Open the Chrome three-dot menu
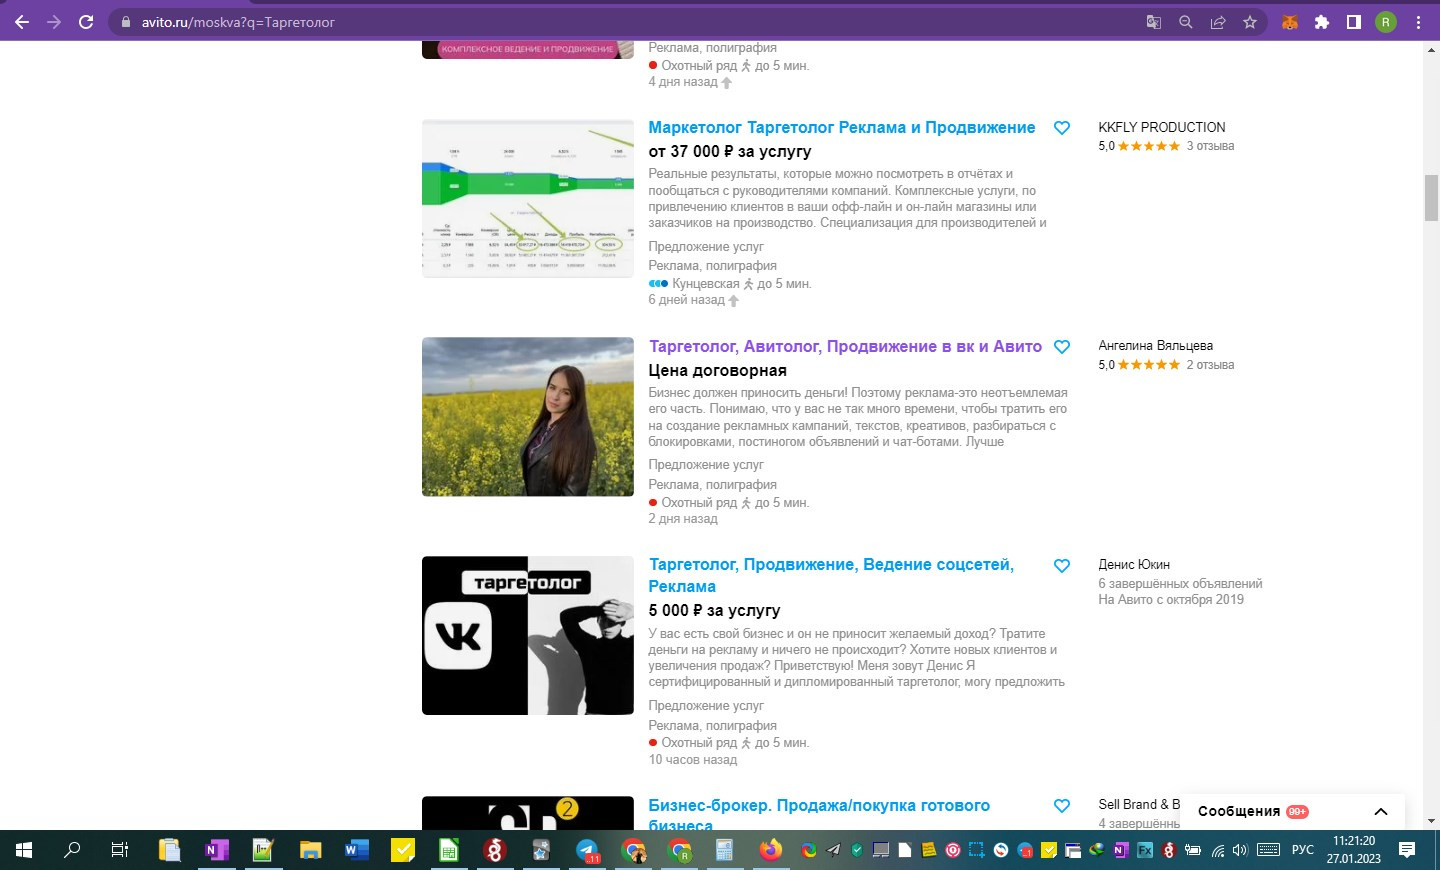Screen dimensions: 1440x870 point(1418,22)
